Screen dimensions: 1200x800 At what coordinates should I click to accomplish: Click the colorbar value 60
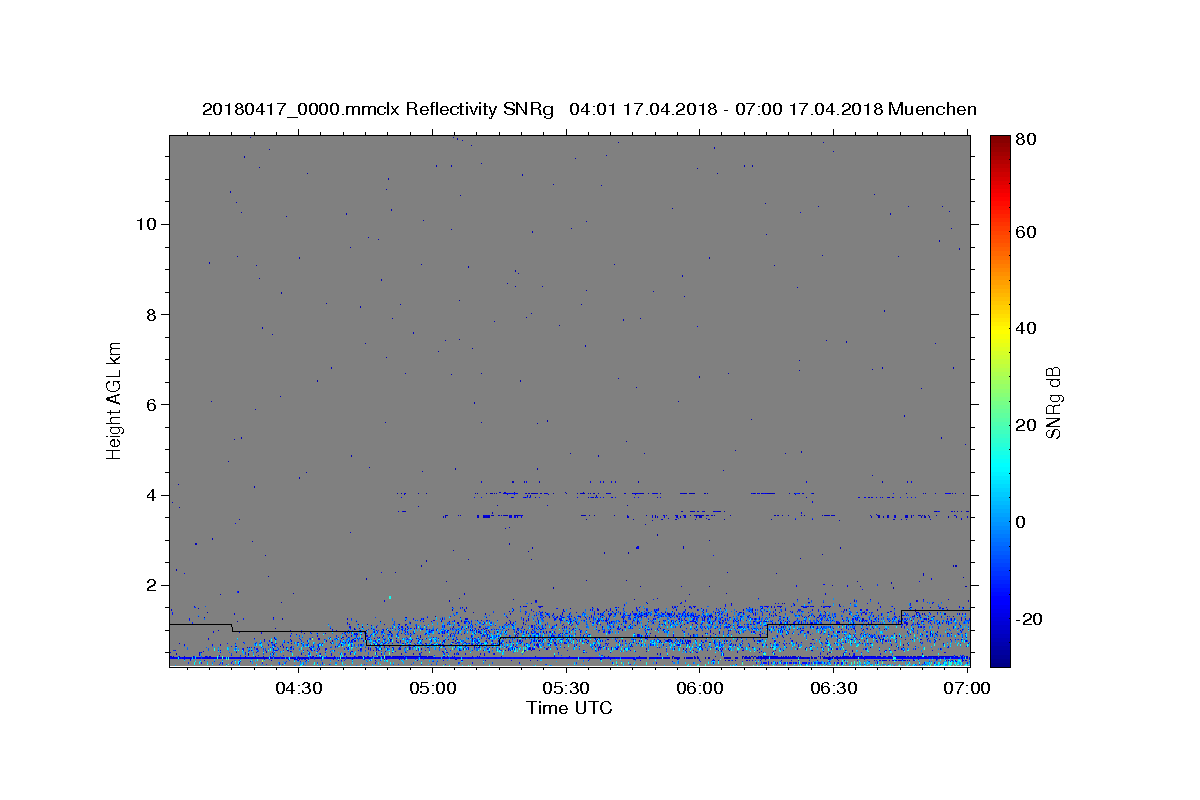(1026, 232)
